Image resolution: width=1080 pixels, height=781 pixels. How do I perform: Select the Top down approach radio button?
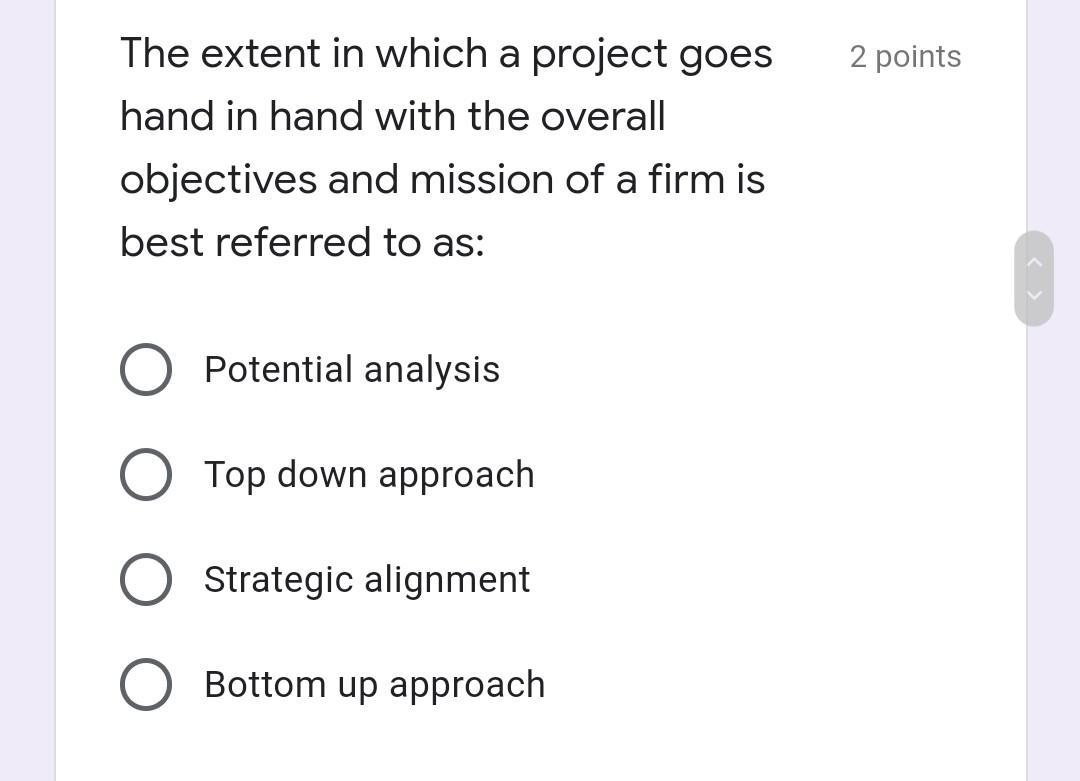point(146,474)
